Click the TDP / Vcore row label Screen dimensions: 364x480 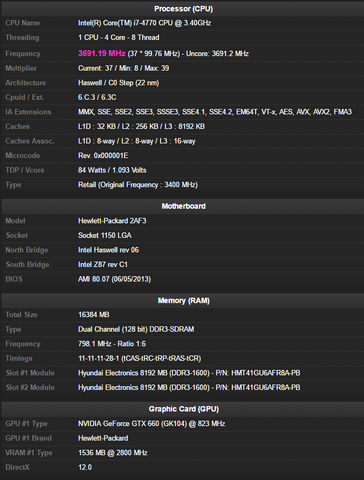click(25, 170)
